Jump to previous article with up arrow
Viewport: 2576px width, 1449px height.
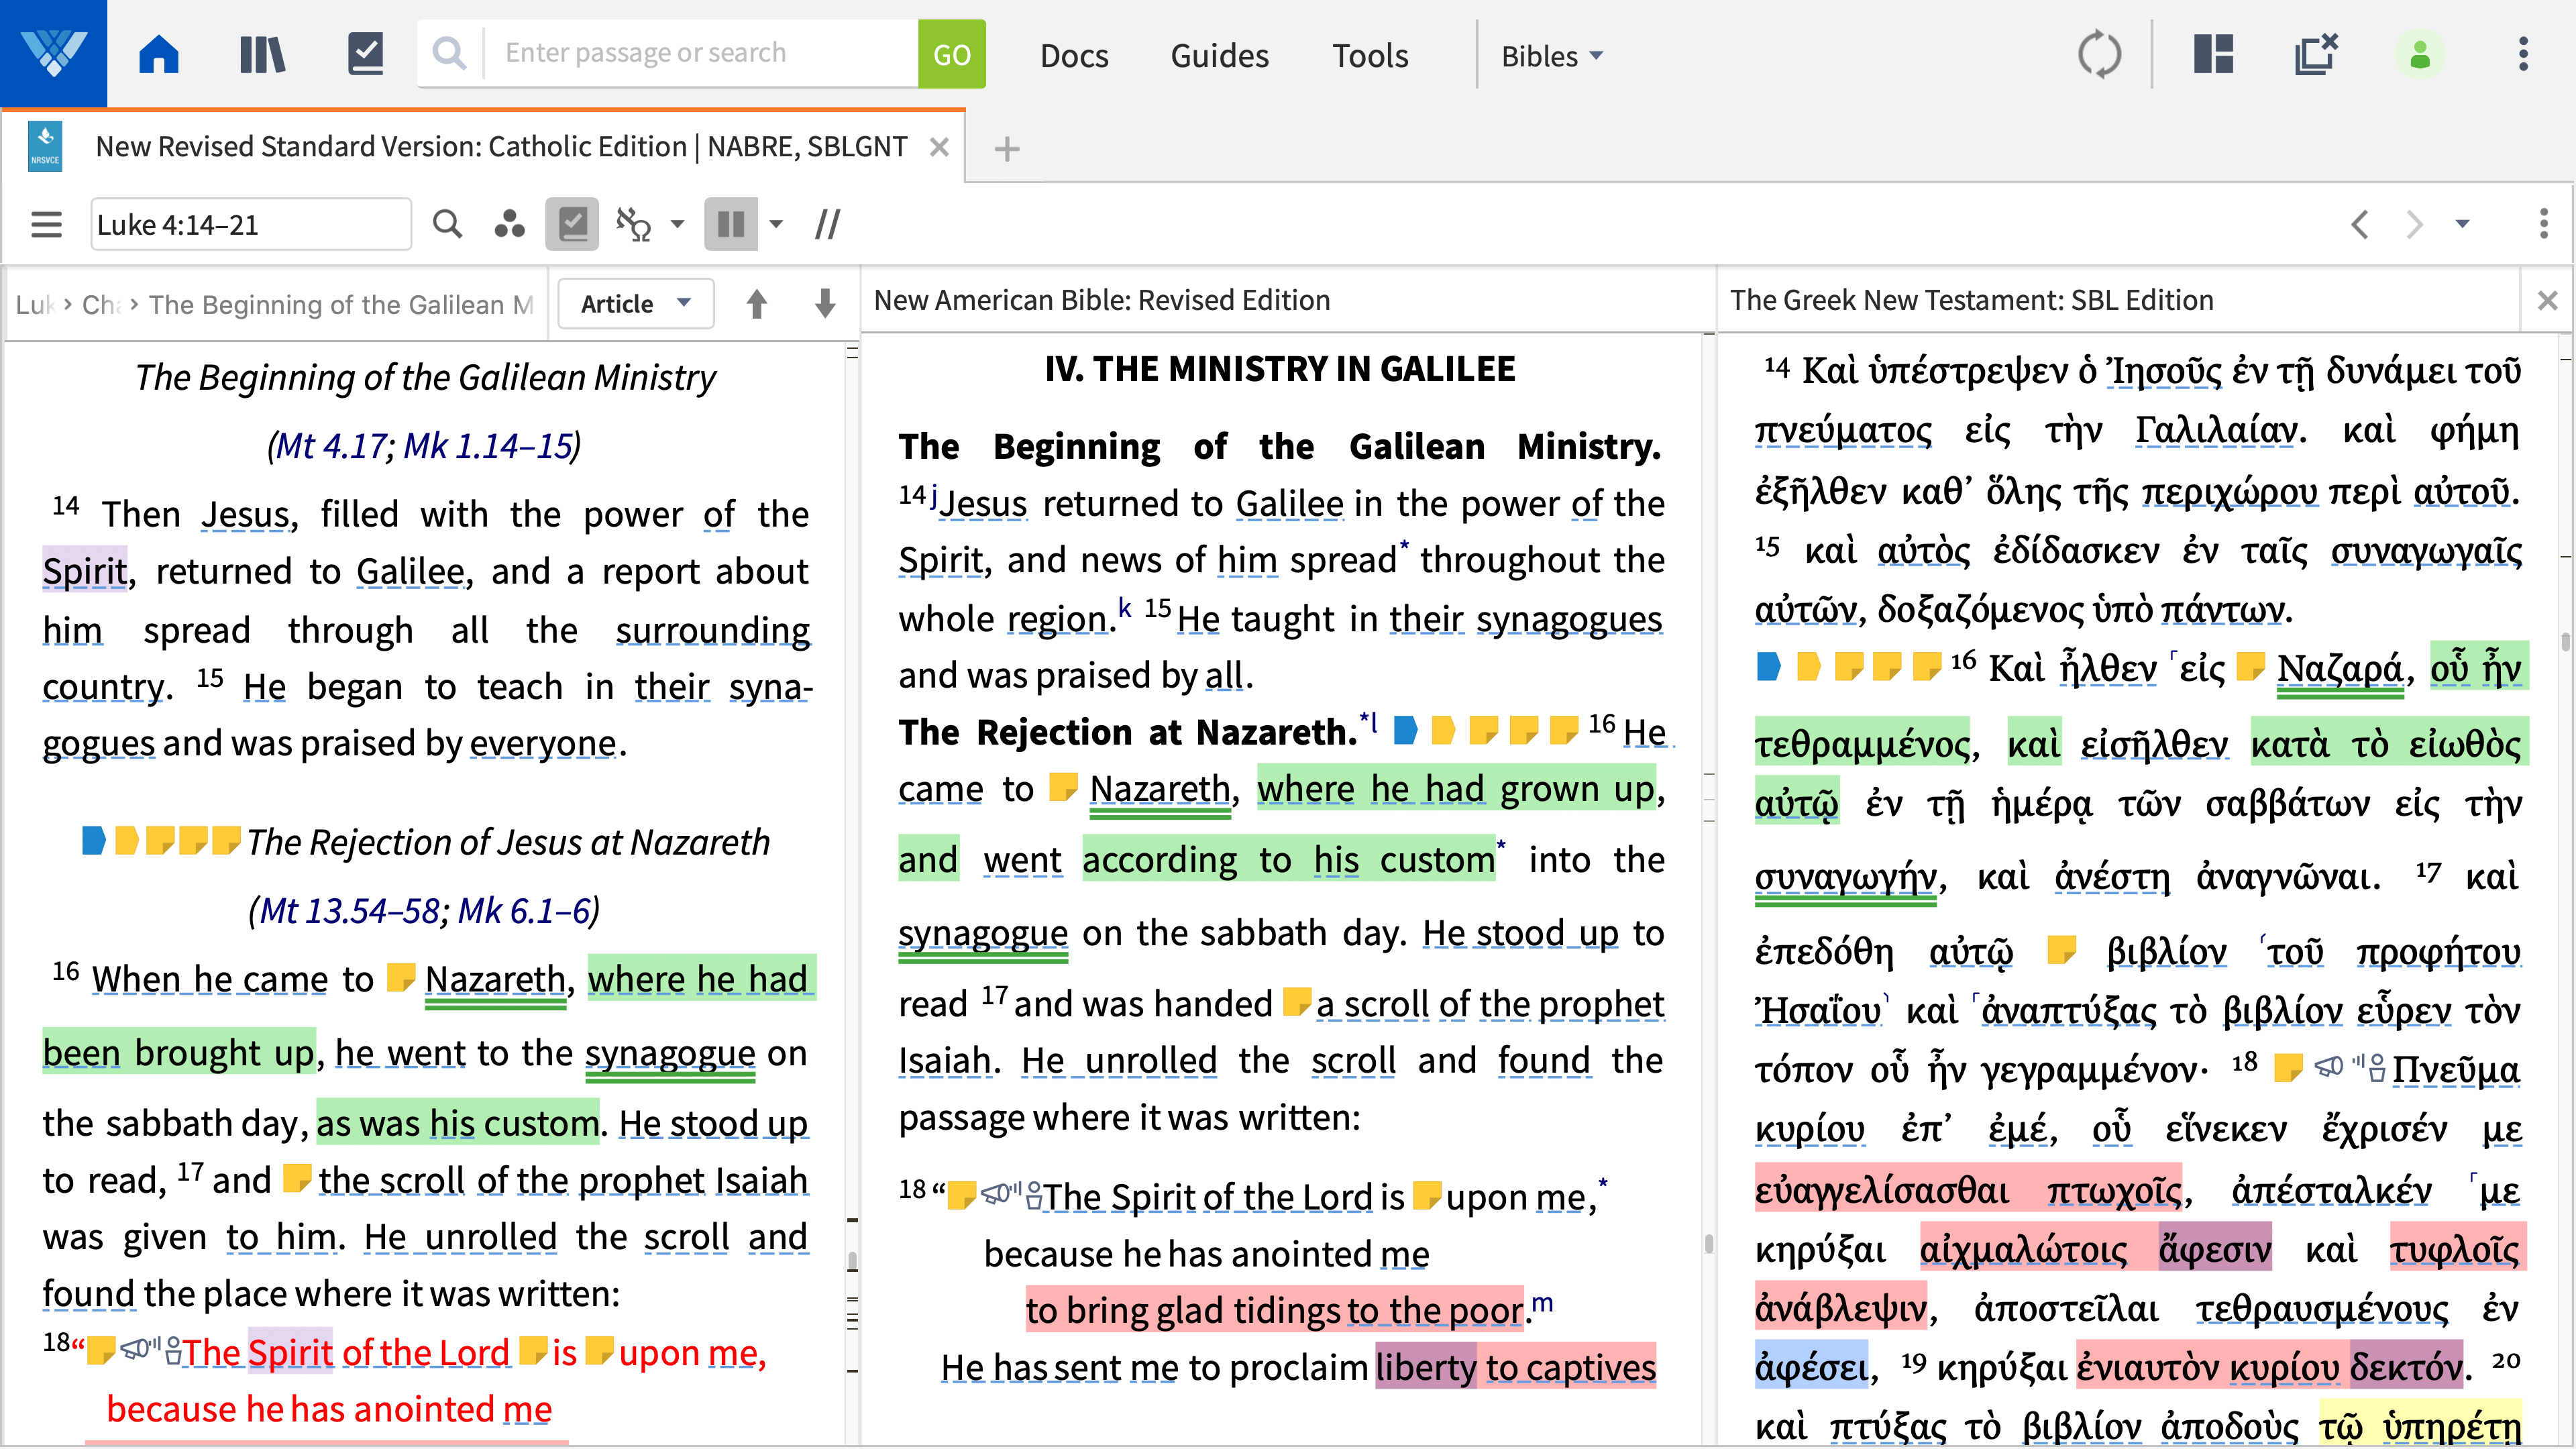[757, 303]
